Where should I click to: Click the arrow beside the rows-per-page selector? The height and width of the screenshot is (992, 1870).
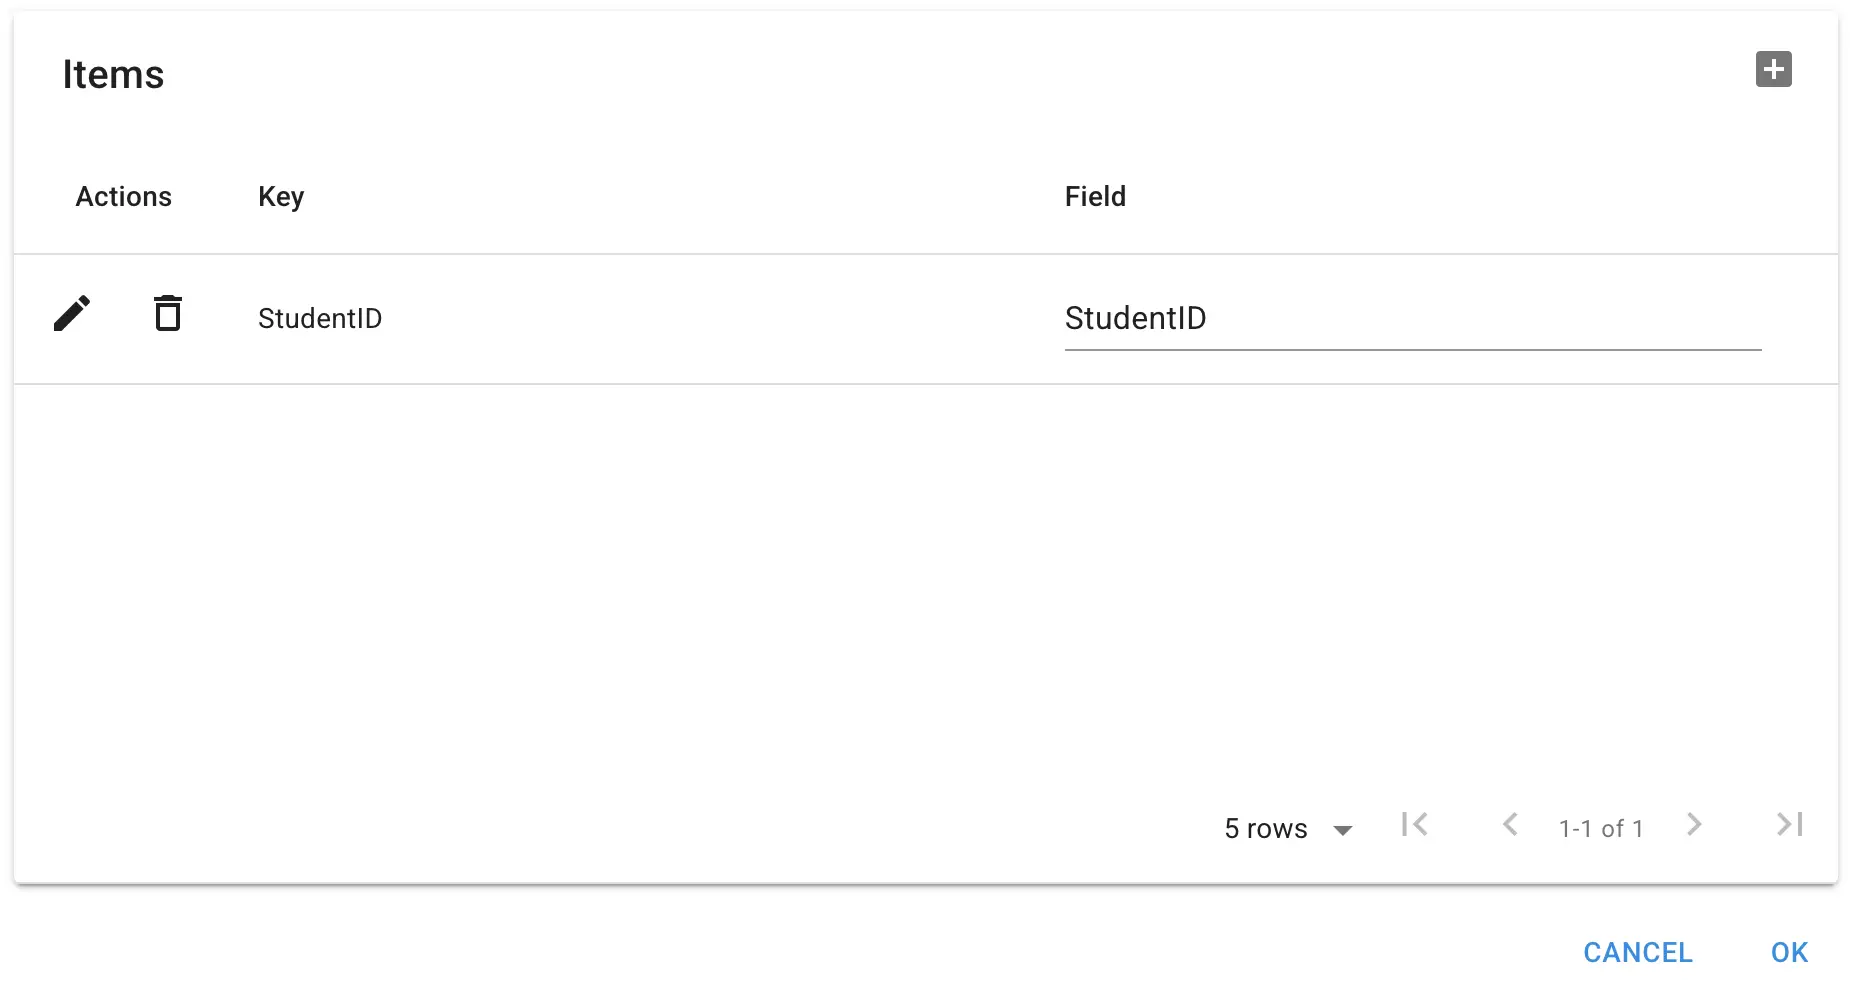(1343, 830)
